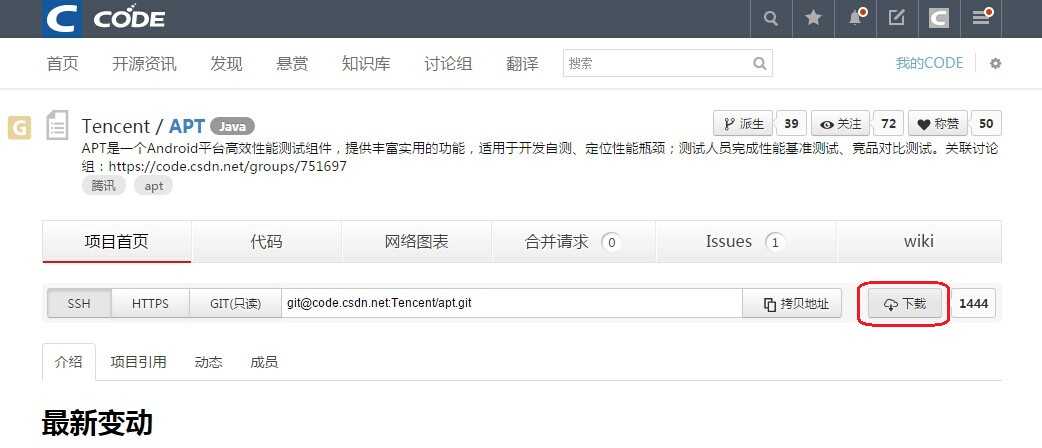Image resolution: width=1042 pixels, height=448 pixels.
Task: Switch to 介绍 sub-tab
Action: (x=69, y=362)
